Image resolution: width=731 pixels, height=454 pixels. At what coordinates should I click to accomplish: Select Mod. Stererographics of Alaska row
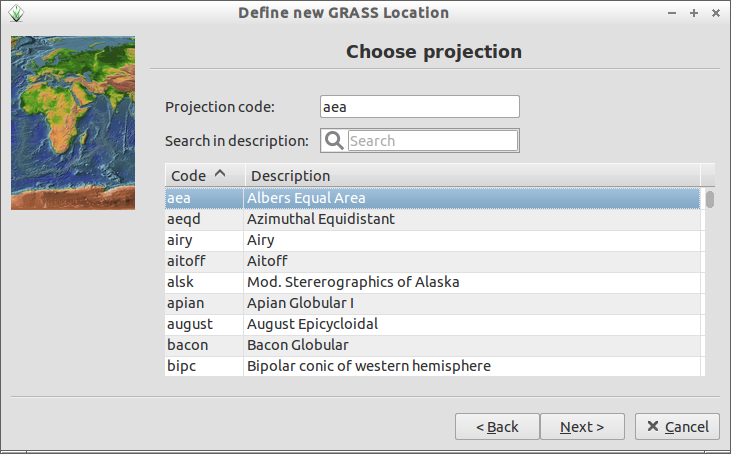(x=433, y=282)
